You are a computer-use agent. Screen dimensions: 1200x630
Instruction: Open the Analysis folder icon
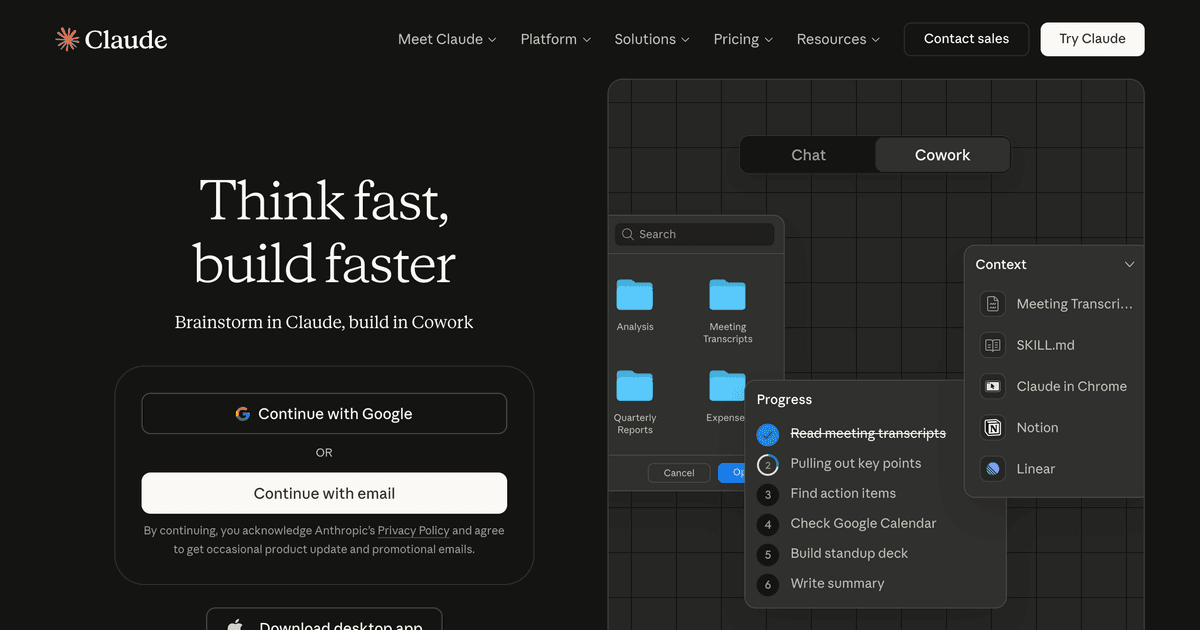(x=635, y=295)
